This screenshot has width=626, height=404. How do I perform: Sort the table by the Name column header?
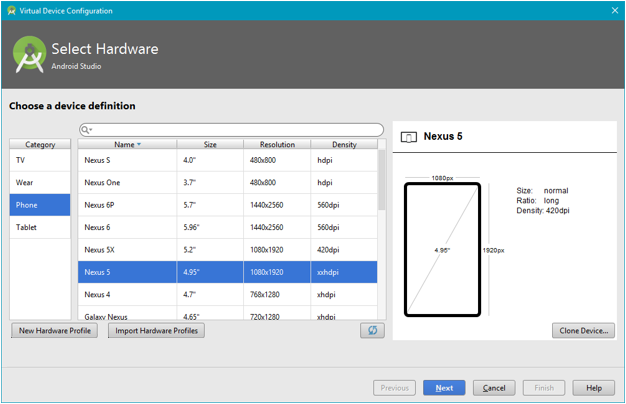127,145
